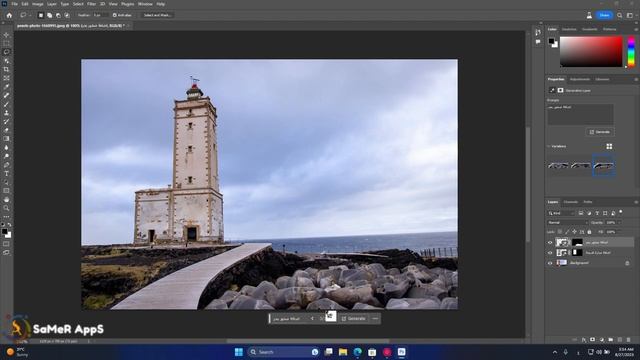Delete layer using trash icon

[628, 340]
